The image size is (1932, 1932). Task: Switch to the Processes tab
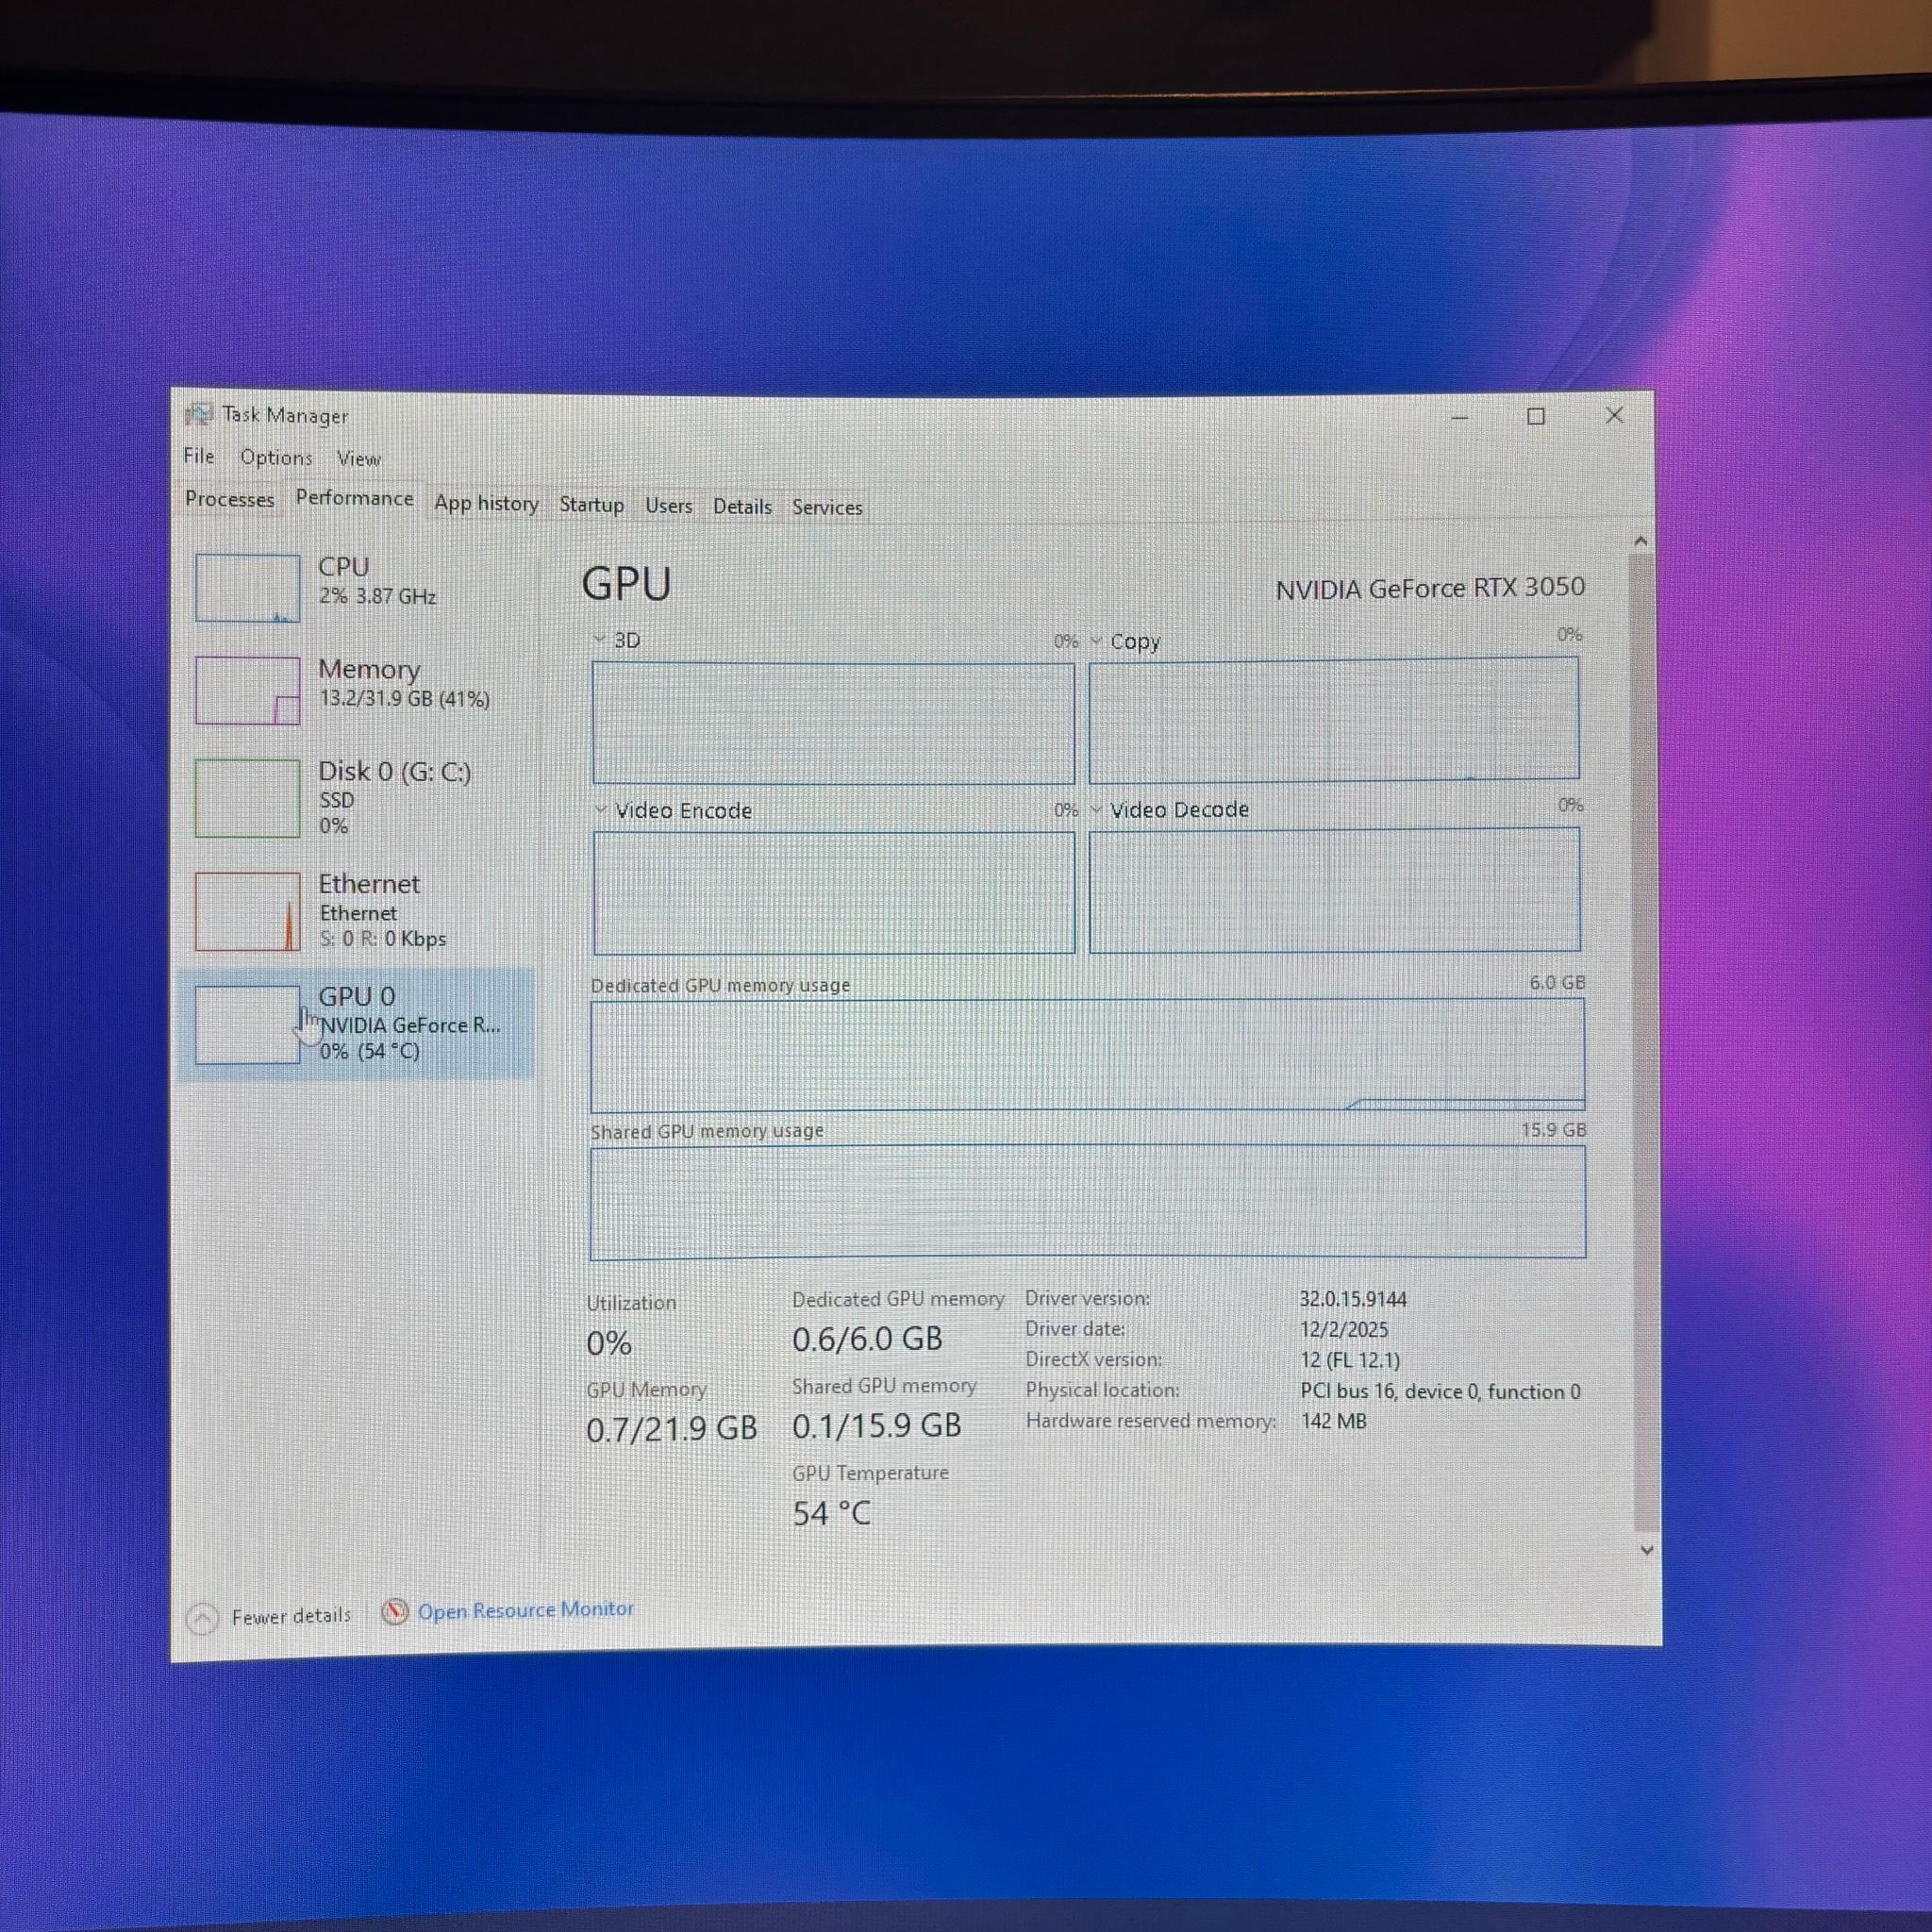pos(229,499)
